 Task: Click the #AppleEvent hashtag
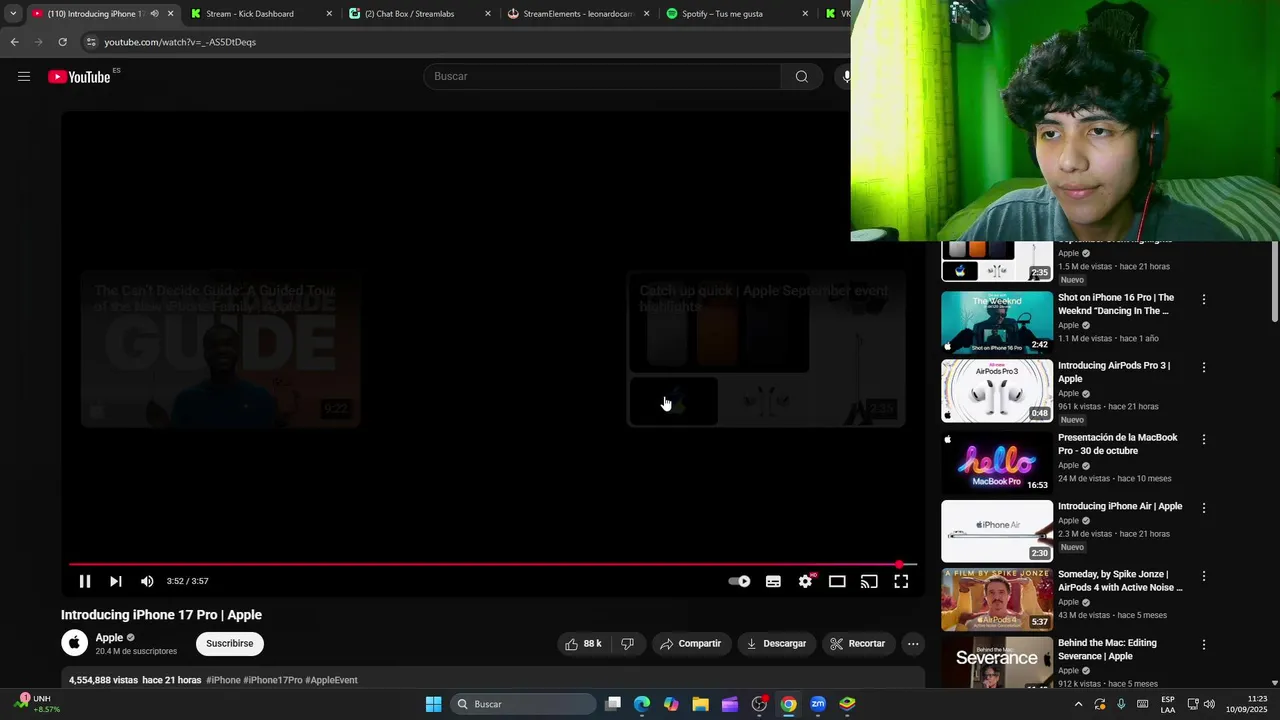point(331,680)
